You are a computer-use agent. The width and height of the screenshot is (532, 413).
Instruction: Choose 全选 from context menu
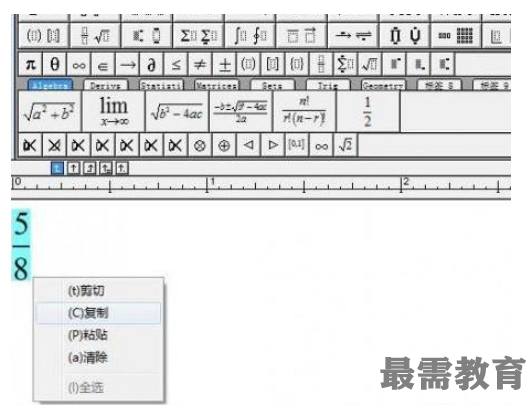[x=98, y=387]
